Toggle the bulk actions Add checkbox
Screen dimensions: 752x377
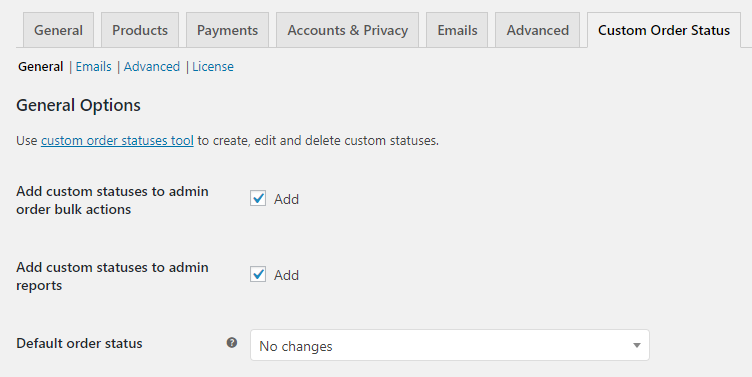tap(258, 198)
